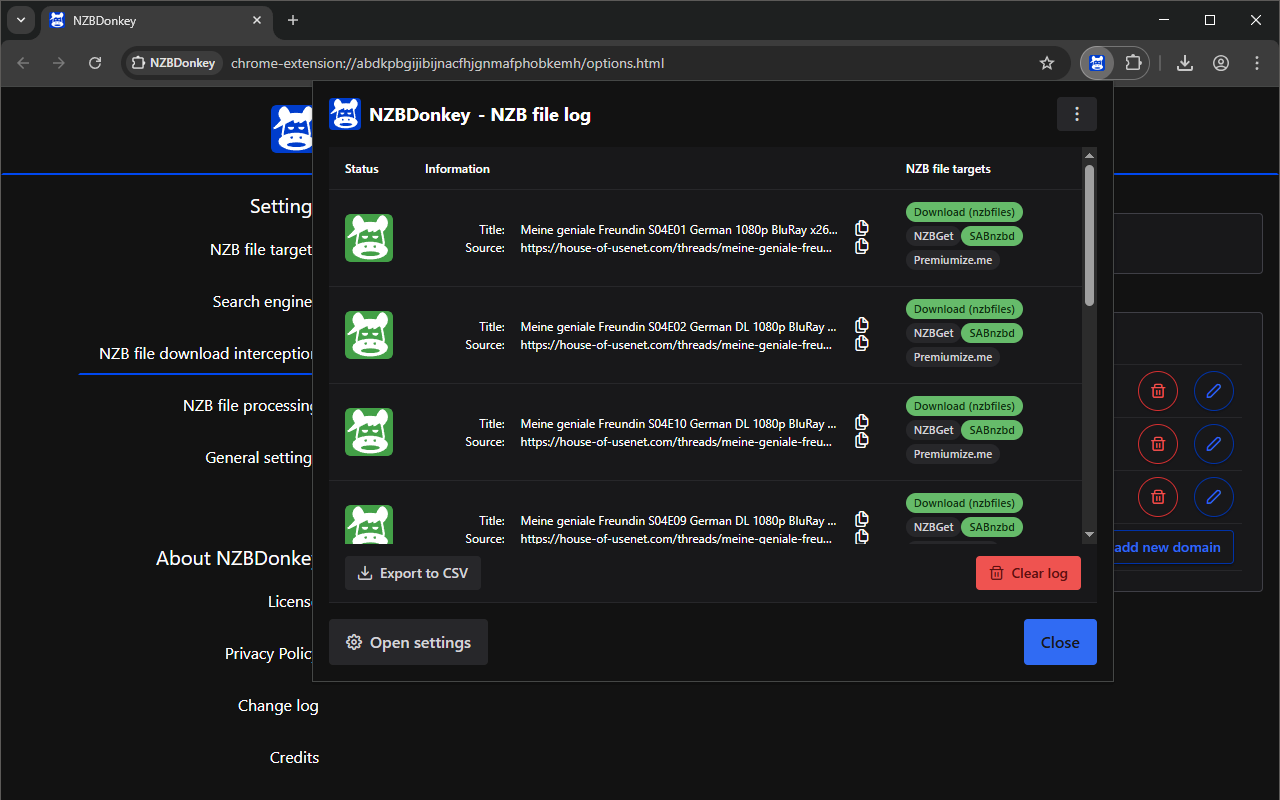
Task: Copy title of S04E02 log entry
Action: click(x=862, y=325)
